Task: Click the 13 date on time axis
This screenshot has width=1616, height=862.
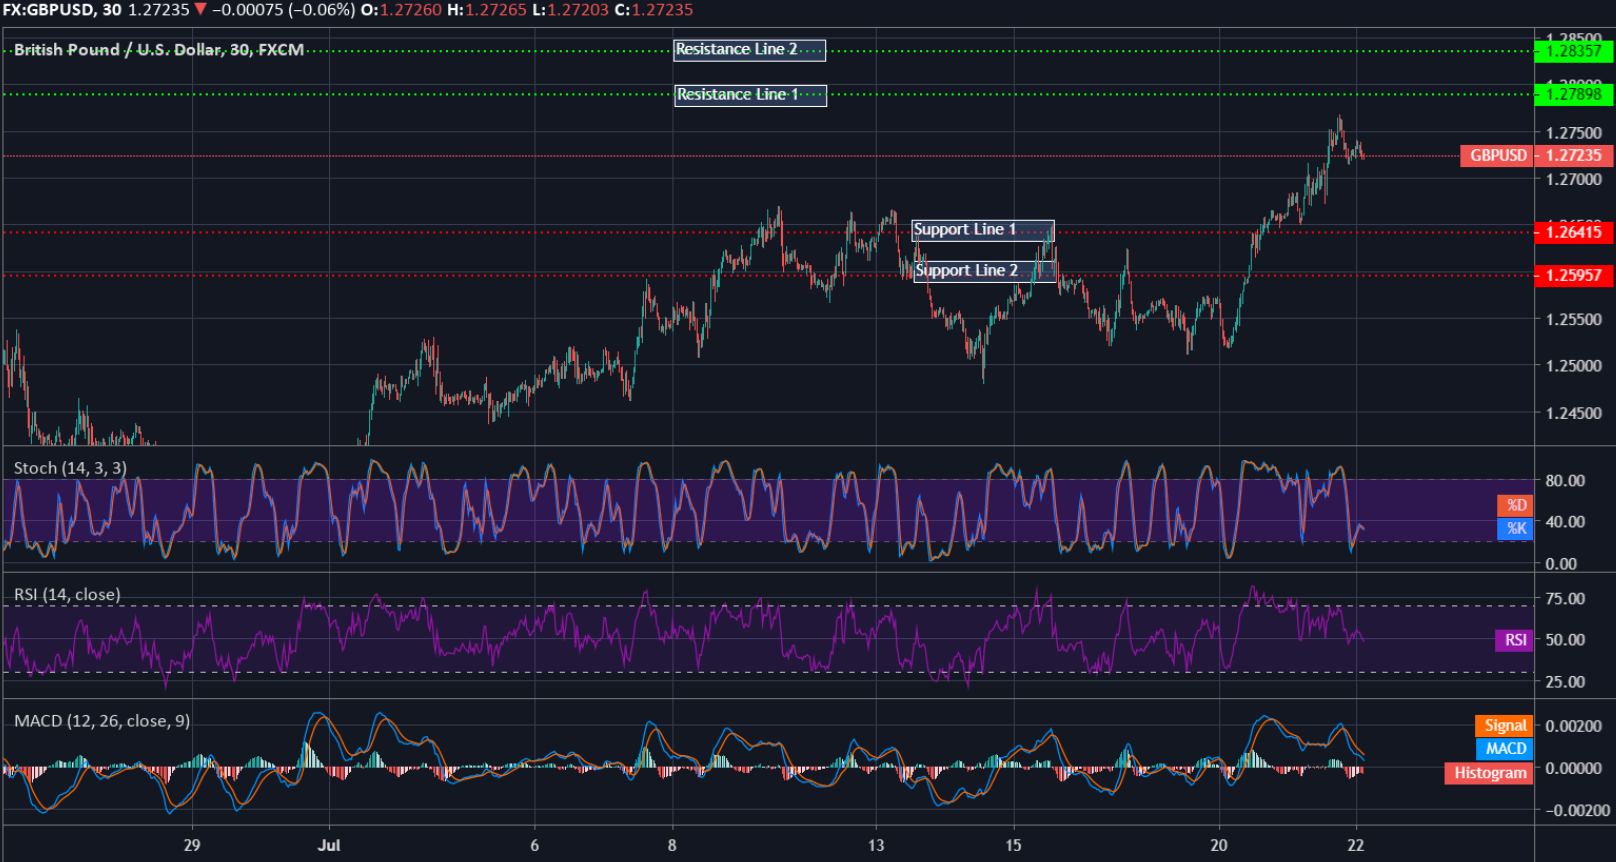Action: pyautogui.click(x=876, y=845)
